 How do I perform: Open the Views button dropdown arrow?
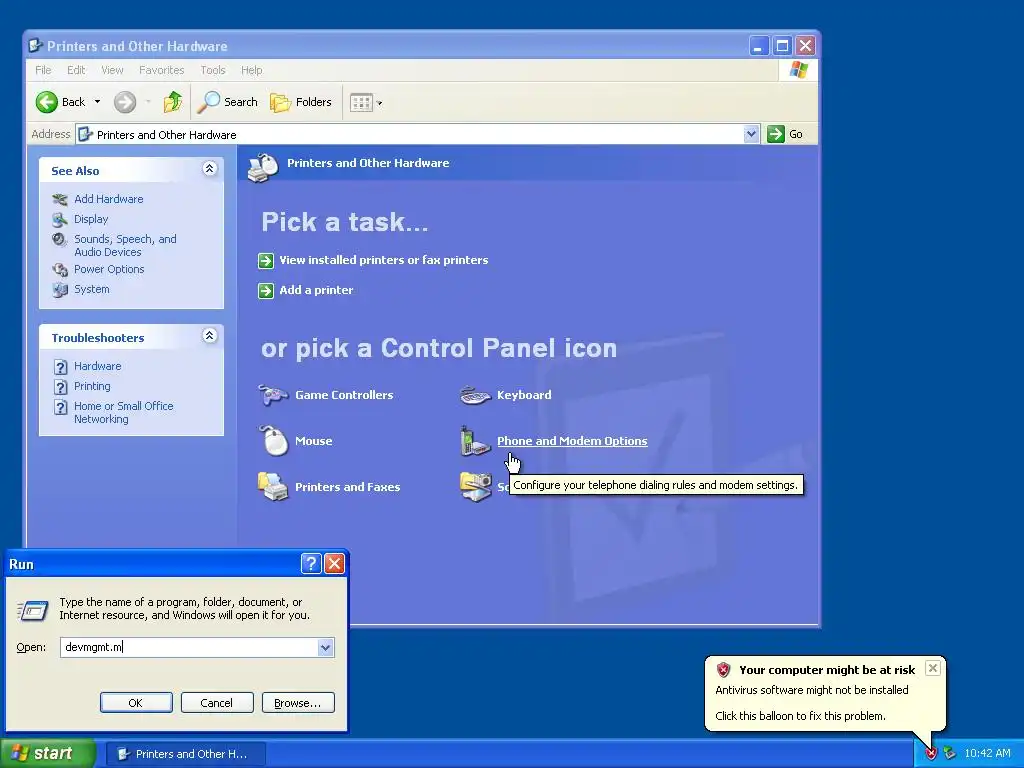[379, 103]
